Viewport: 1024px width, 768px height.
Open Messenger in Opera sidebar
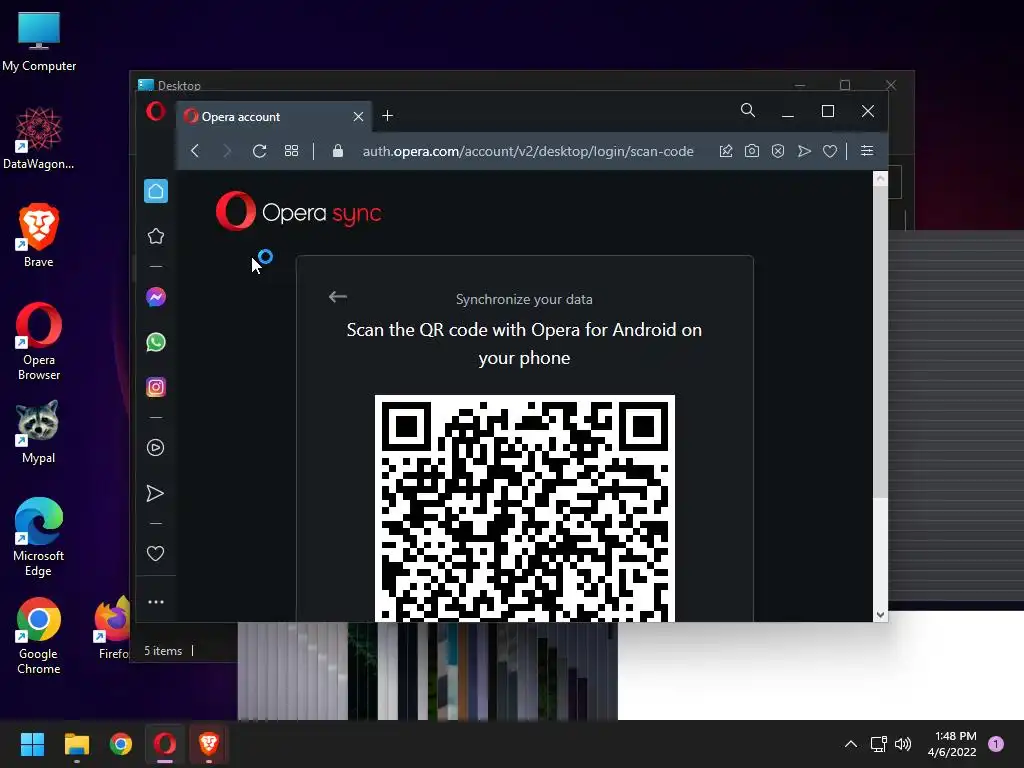tap(155, 297)
